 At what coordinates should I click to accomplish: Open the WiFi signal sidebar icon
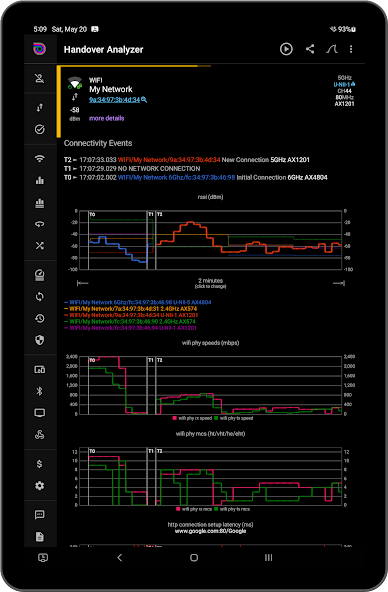tap(40, 159)
